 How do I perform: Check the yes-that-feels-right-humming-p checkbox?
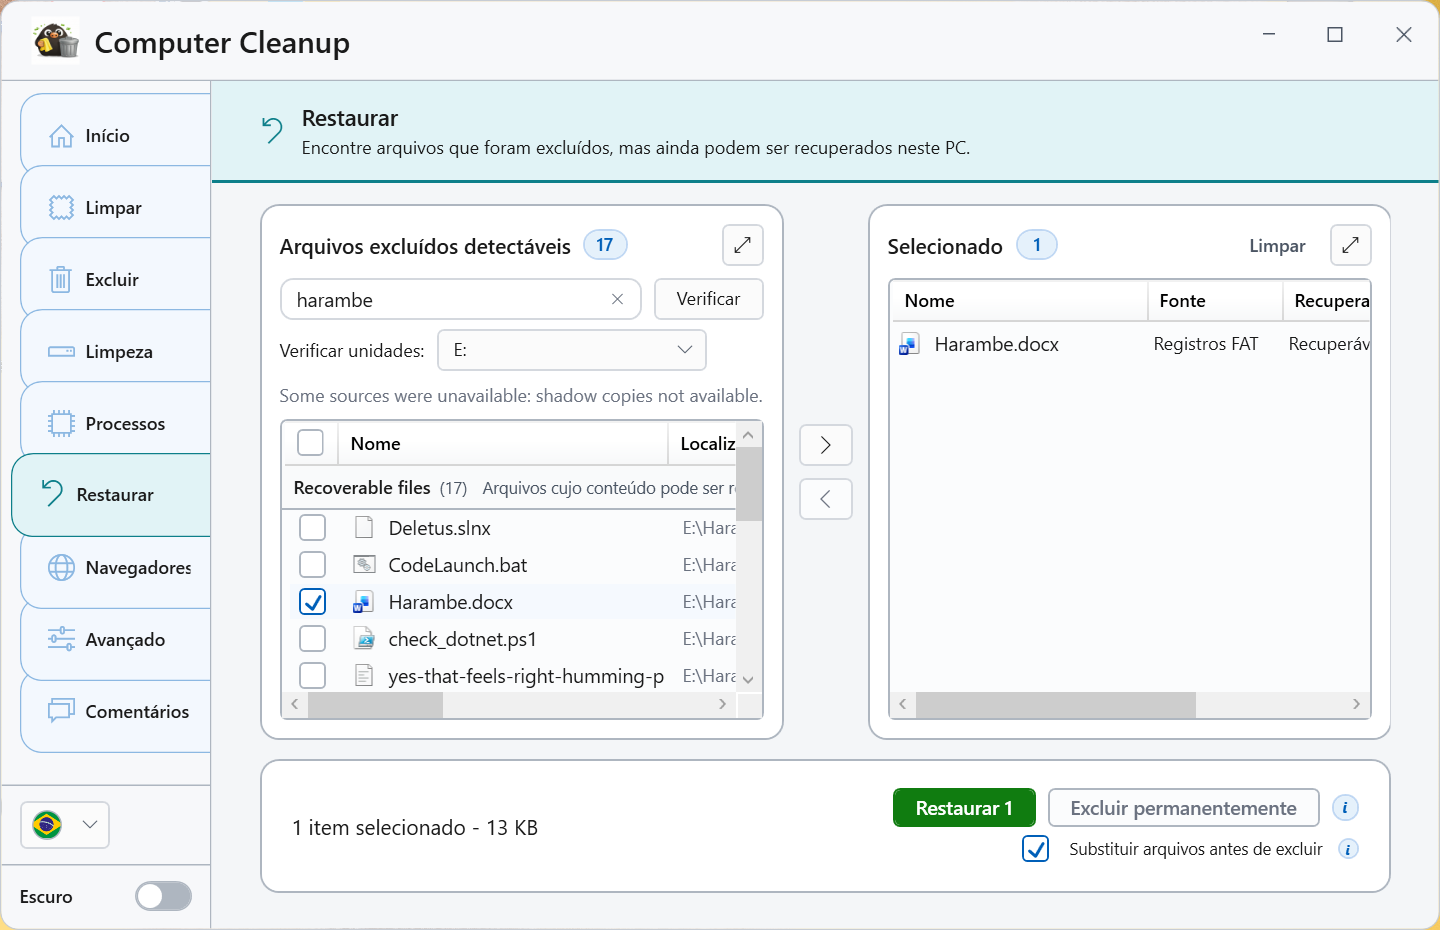point(313,676)
